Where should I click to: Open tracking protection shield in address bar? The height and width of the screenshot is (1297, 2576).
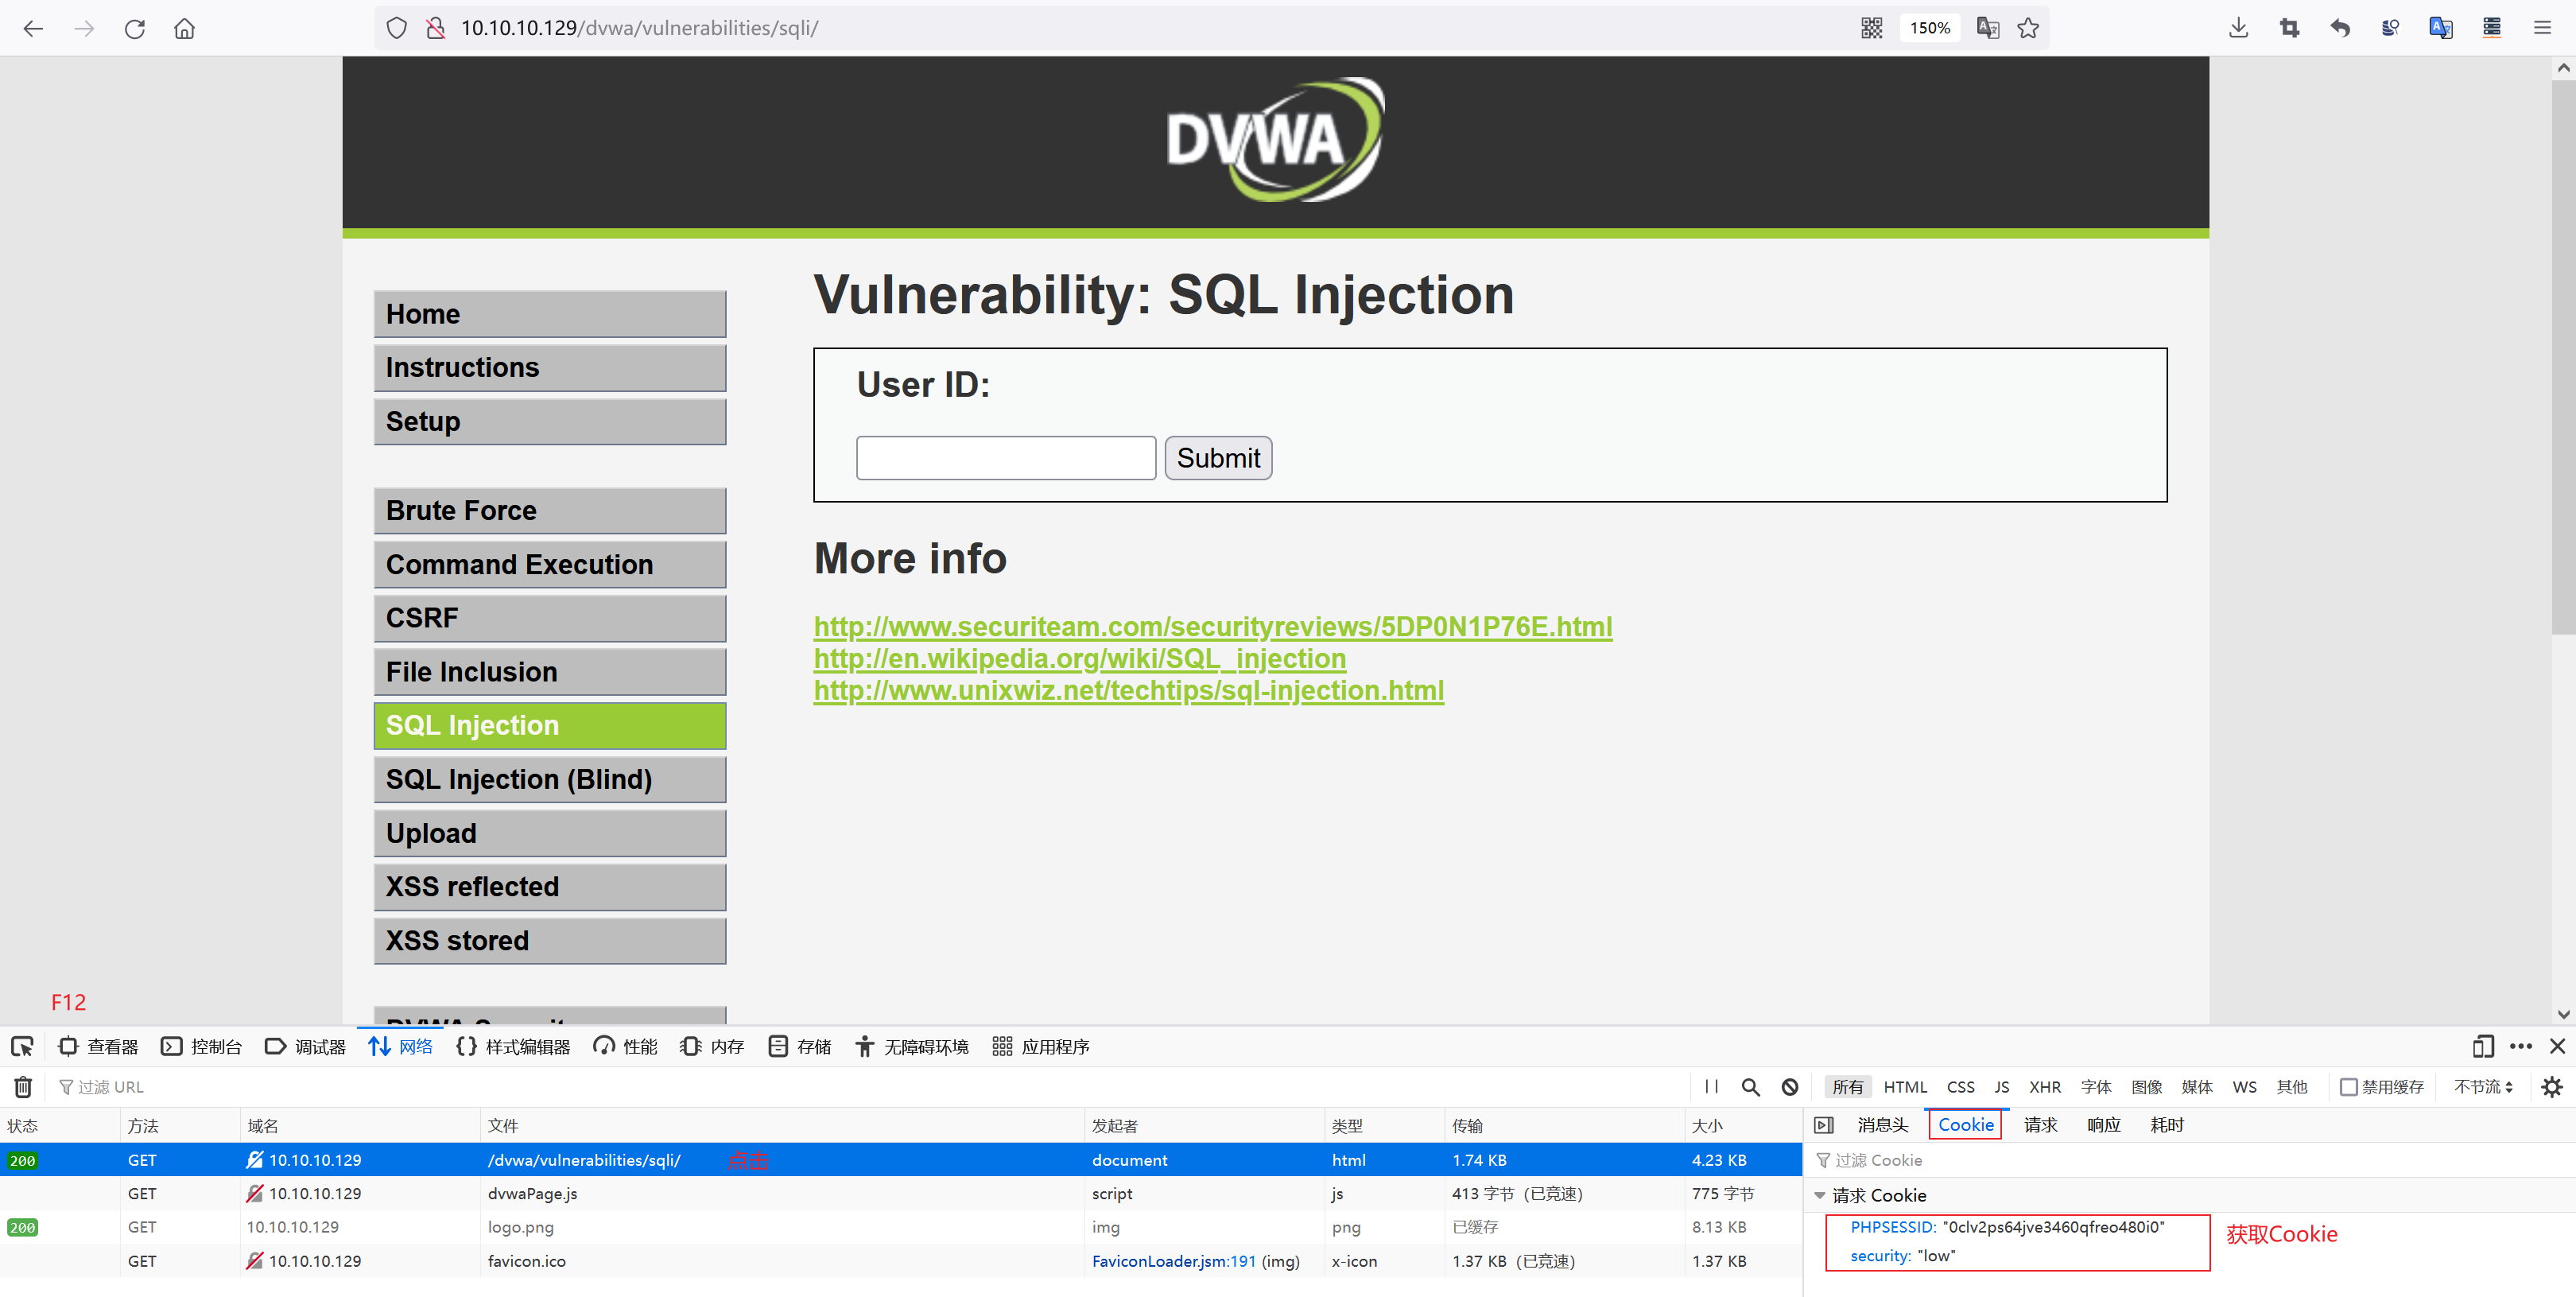[x=397, y=29]
